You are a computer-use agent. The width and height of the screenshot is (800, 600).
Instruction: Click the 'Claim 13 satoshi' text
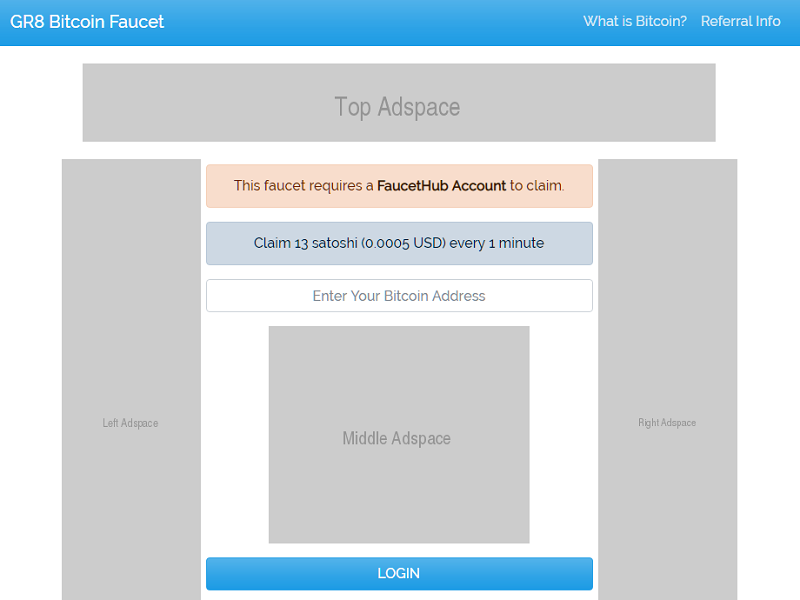pos(297,243)
